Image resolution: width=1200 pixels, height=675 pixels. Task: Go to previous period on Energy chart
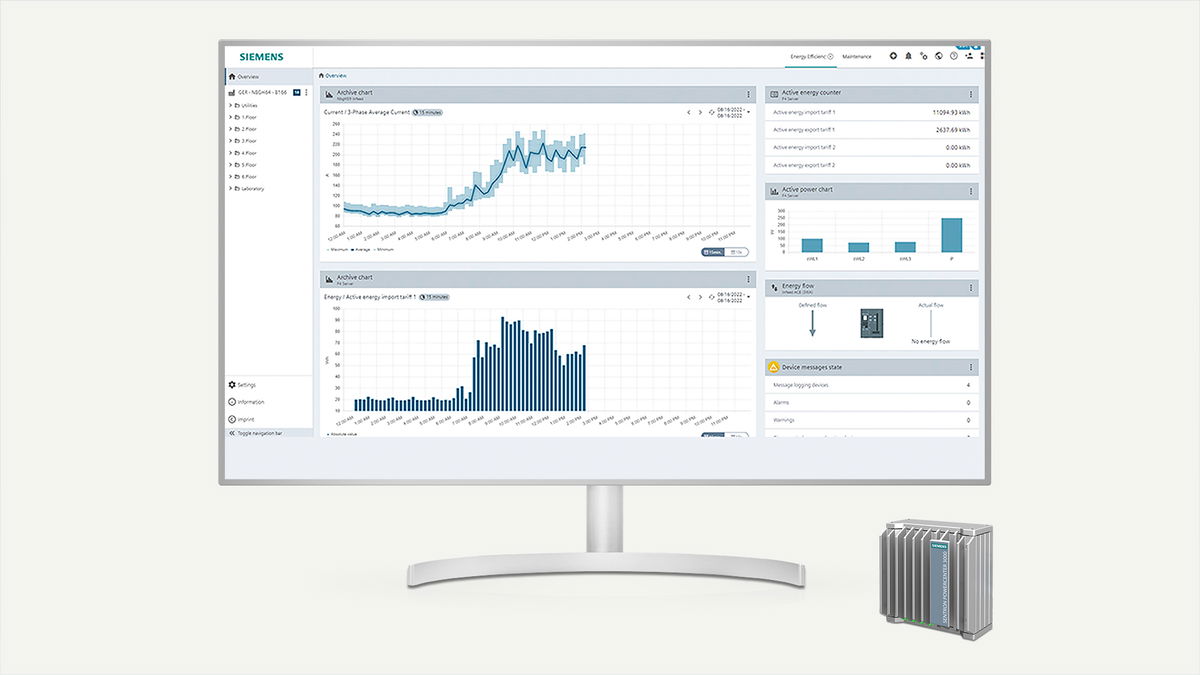pyautogui.click(x=688, y=297)
